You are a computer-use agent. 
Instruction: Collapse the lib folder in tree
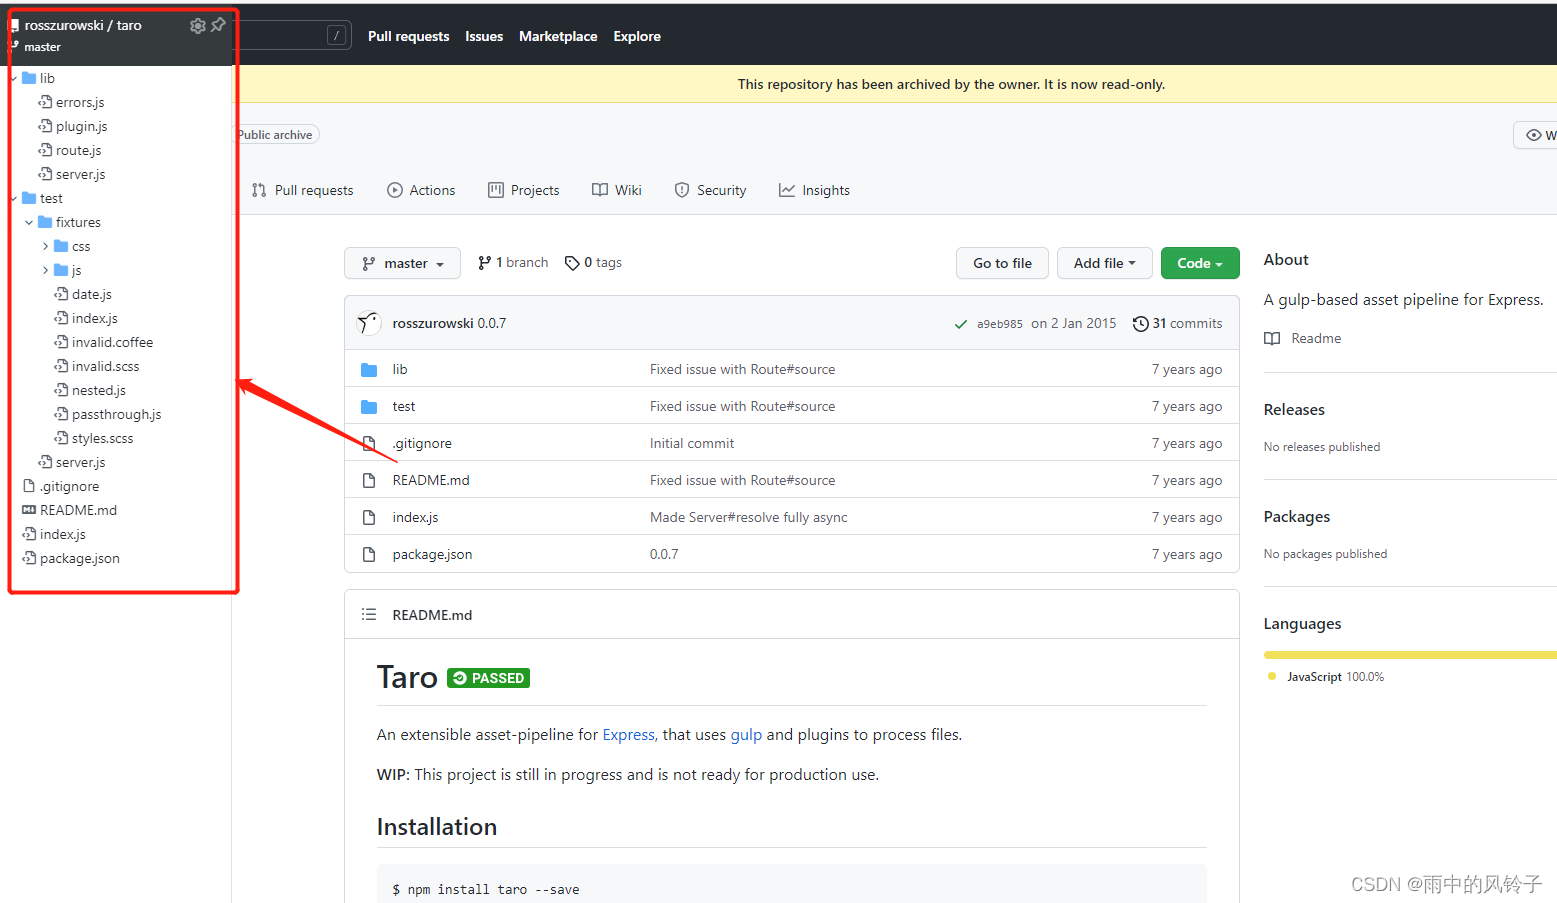coord(14,78)
